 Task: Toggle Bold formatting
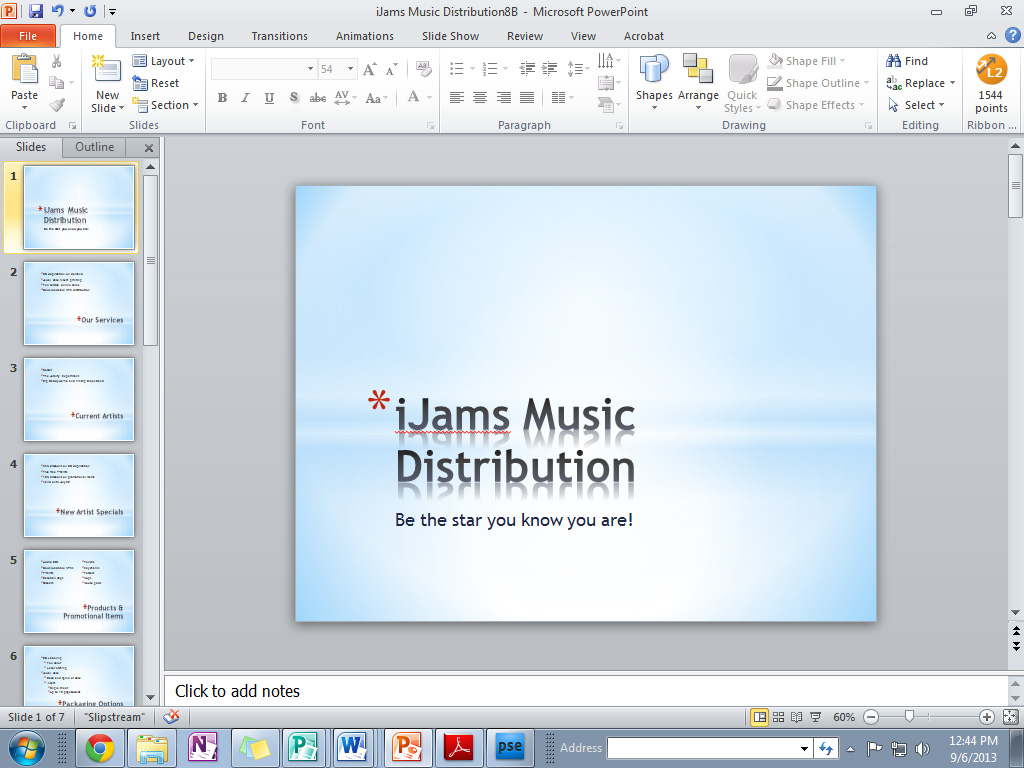222,98
